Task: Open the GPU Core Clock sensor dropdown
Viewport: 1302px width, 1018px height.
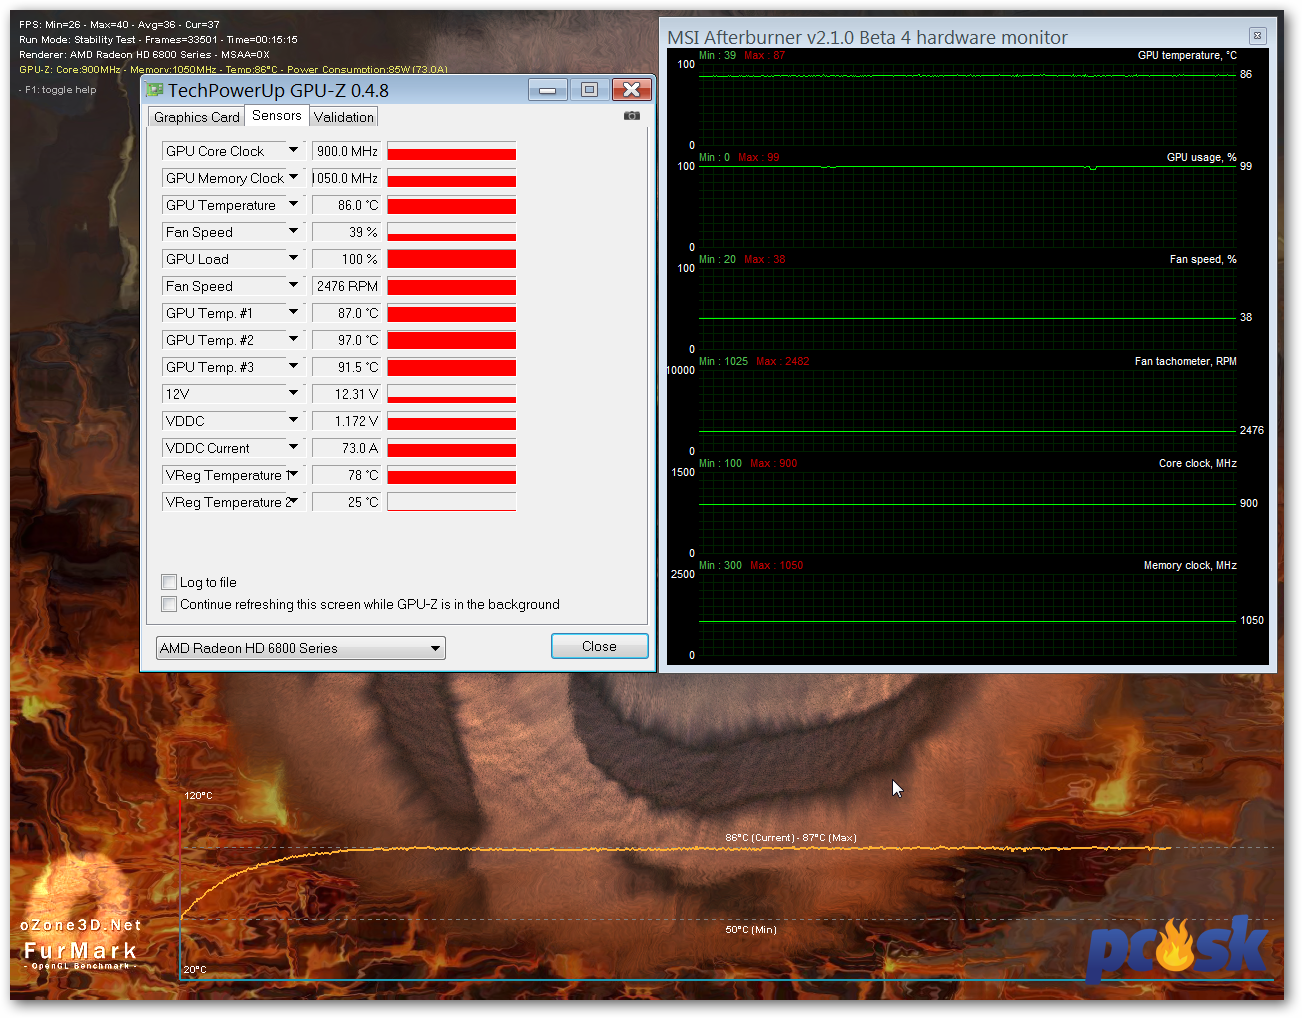Action: pyautogui.click(x=293, y=150)
